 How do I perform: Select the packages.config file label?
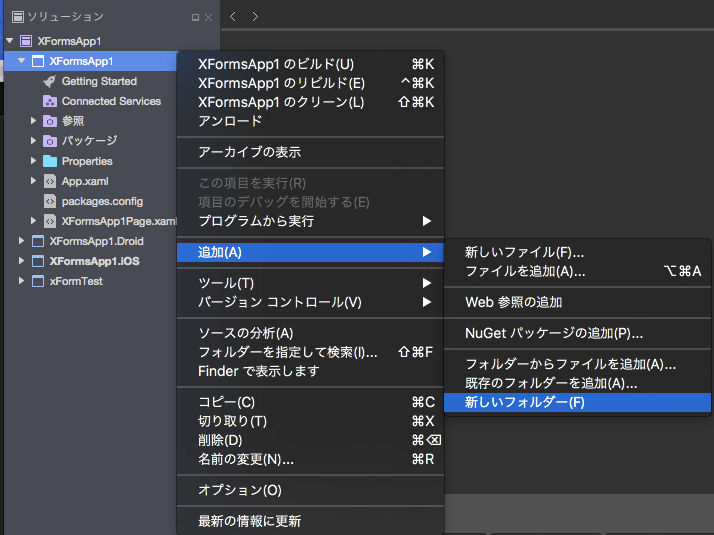tap(102, 202)
